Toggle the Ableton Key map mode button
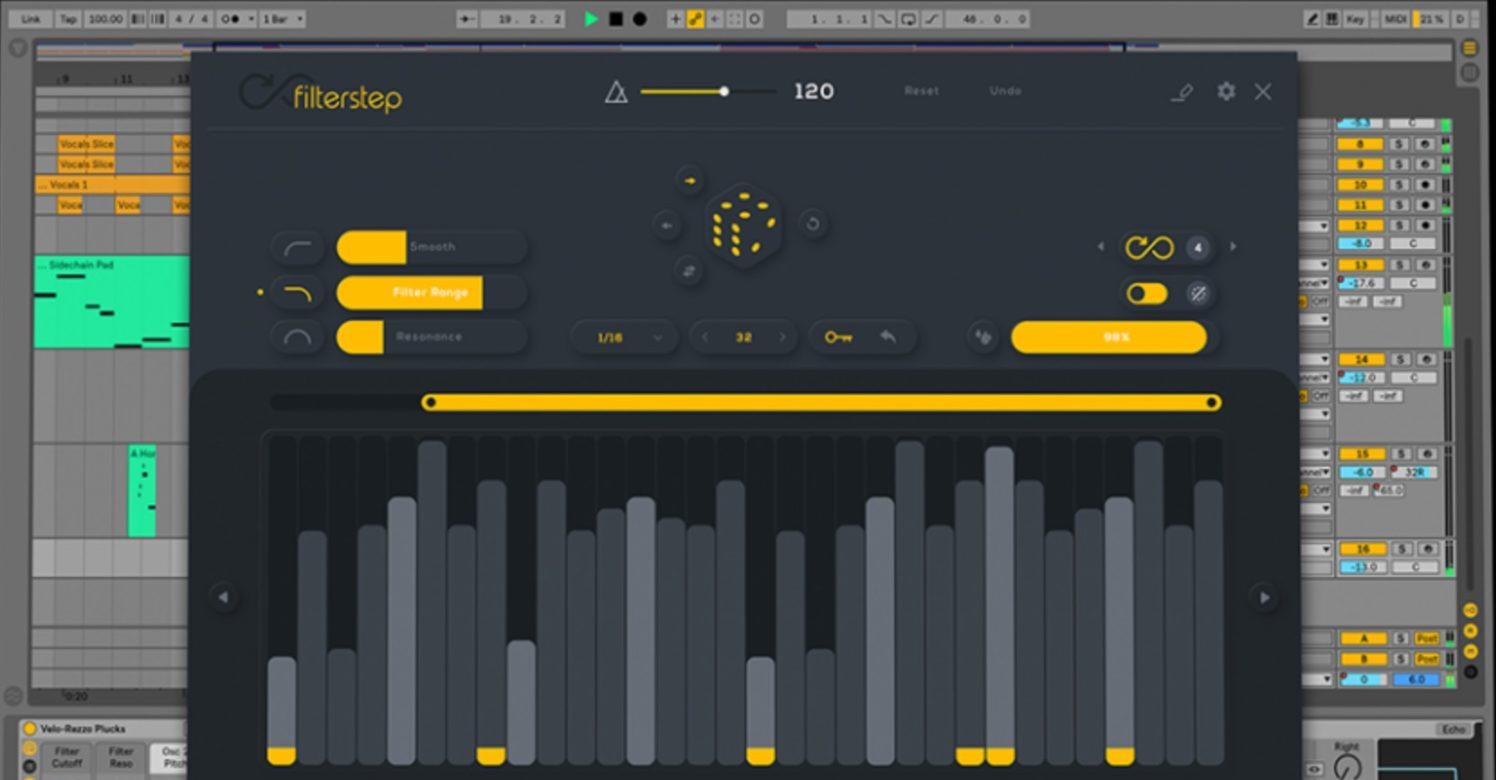 1355,19
